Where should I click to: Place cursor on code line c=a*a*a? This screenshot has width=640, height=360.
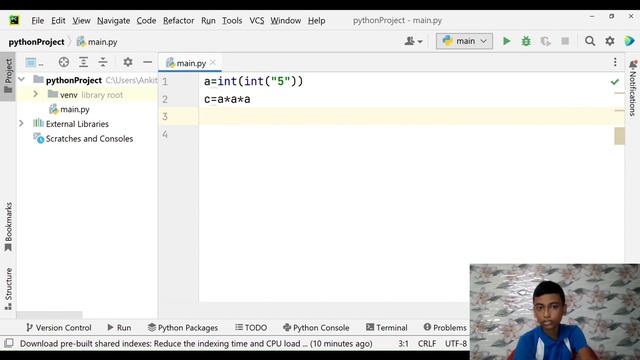pyautogui.click(x=227, y=99)
